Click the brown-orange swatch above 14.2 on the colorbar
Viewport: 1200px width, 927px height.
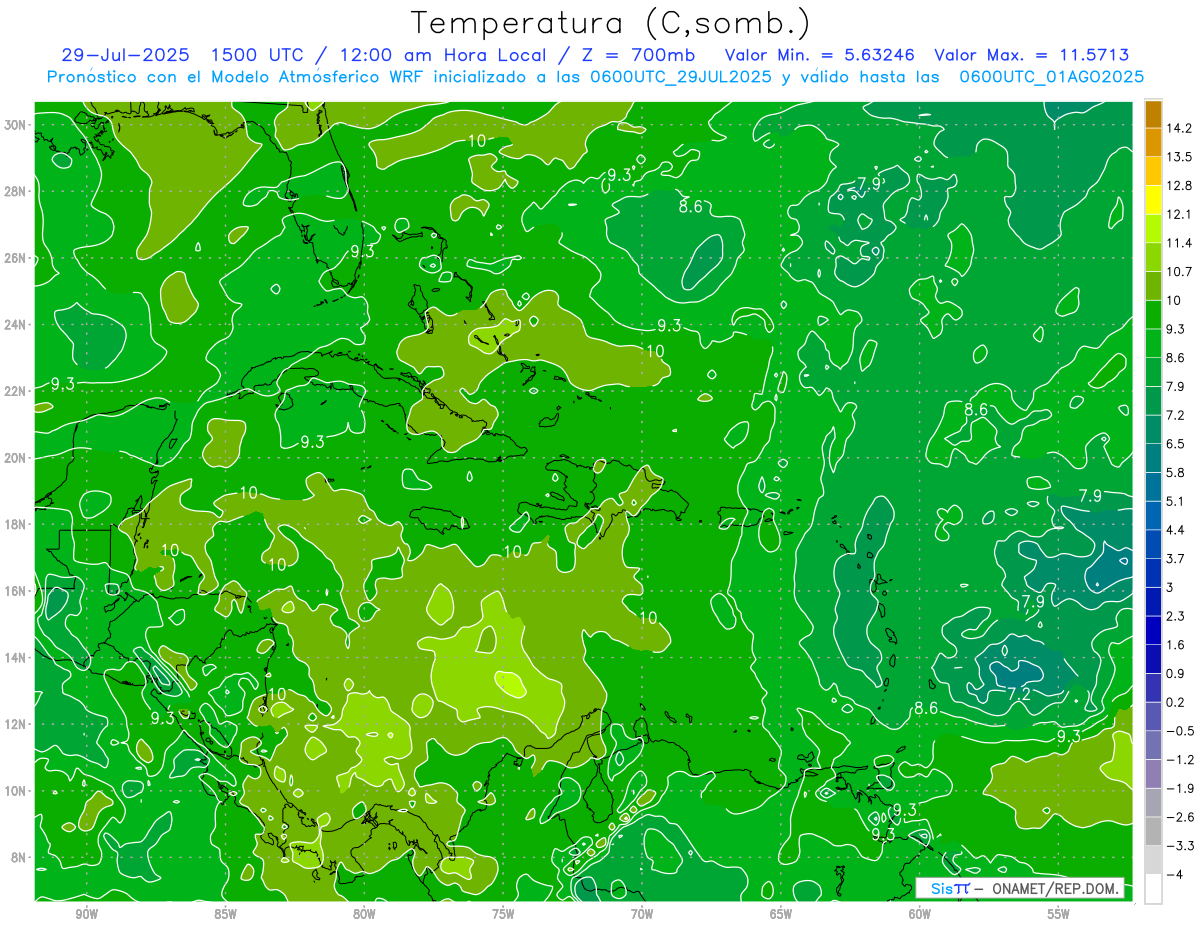tap(1153, 114)
